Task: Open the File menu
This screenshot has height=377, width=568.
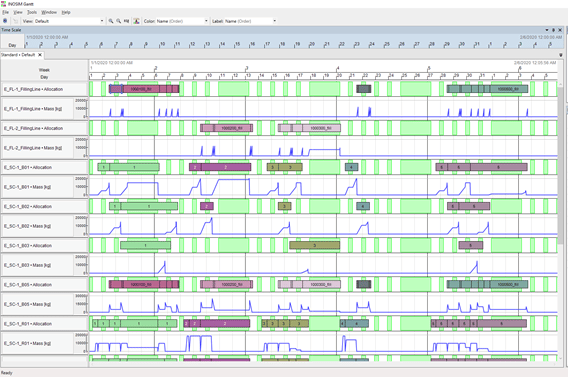Action: pyautogui.click(x=5, y=12)
